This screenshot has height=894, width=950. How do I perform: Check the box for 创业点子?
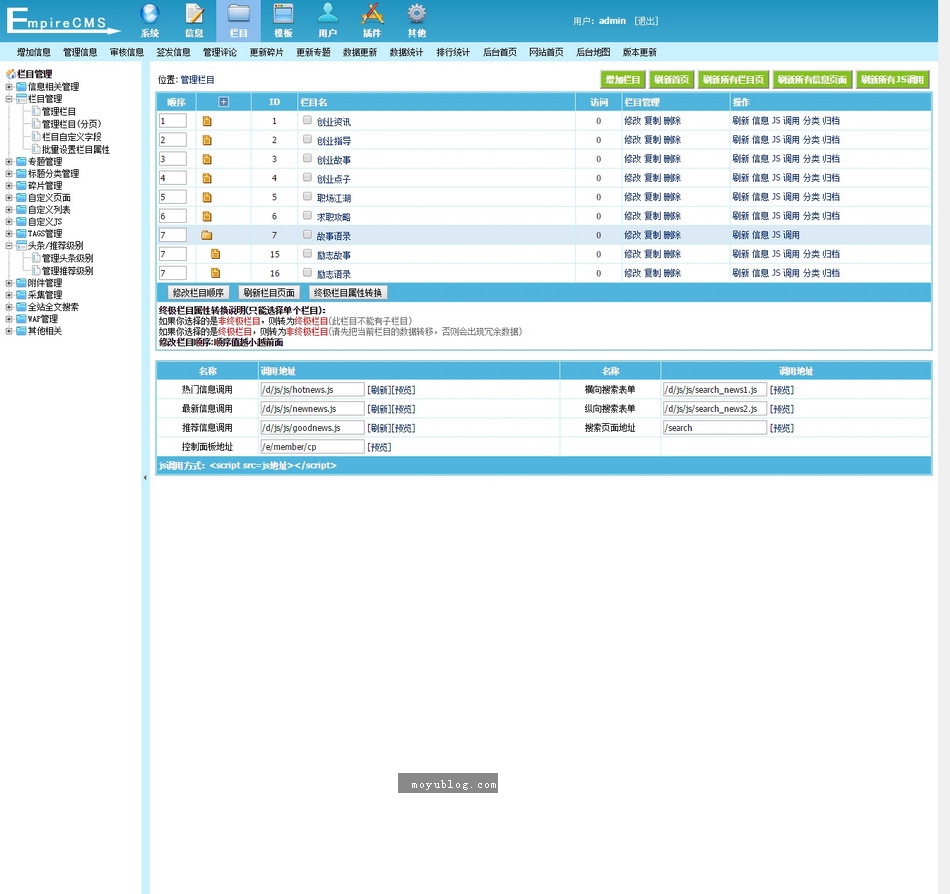(x=307, y=177)
